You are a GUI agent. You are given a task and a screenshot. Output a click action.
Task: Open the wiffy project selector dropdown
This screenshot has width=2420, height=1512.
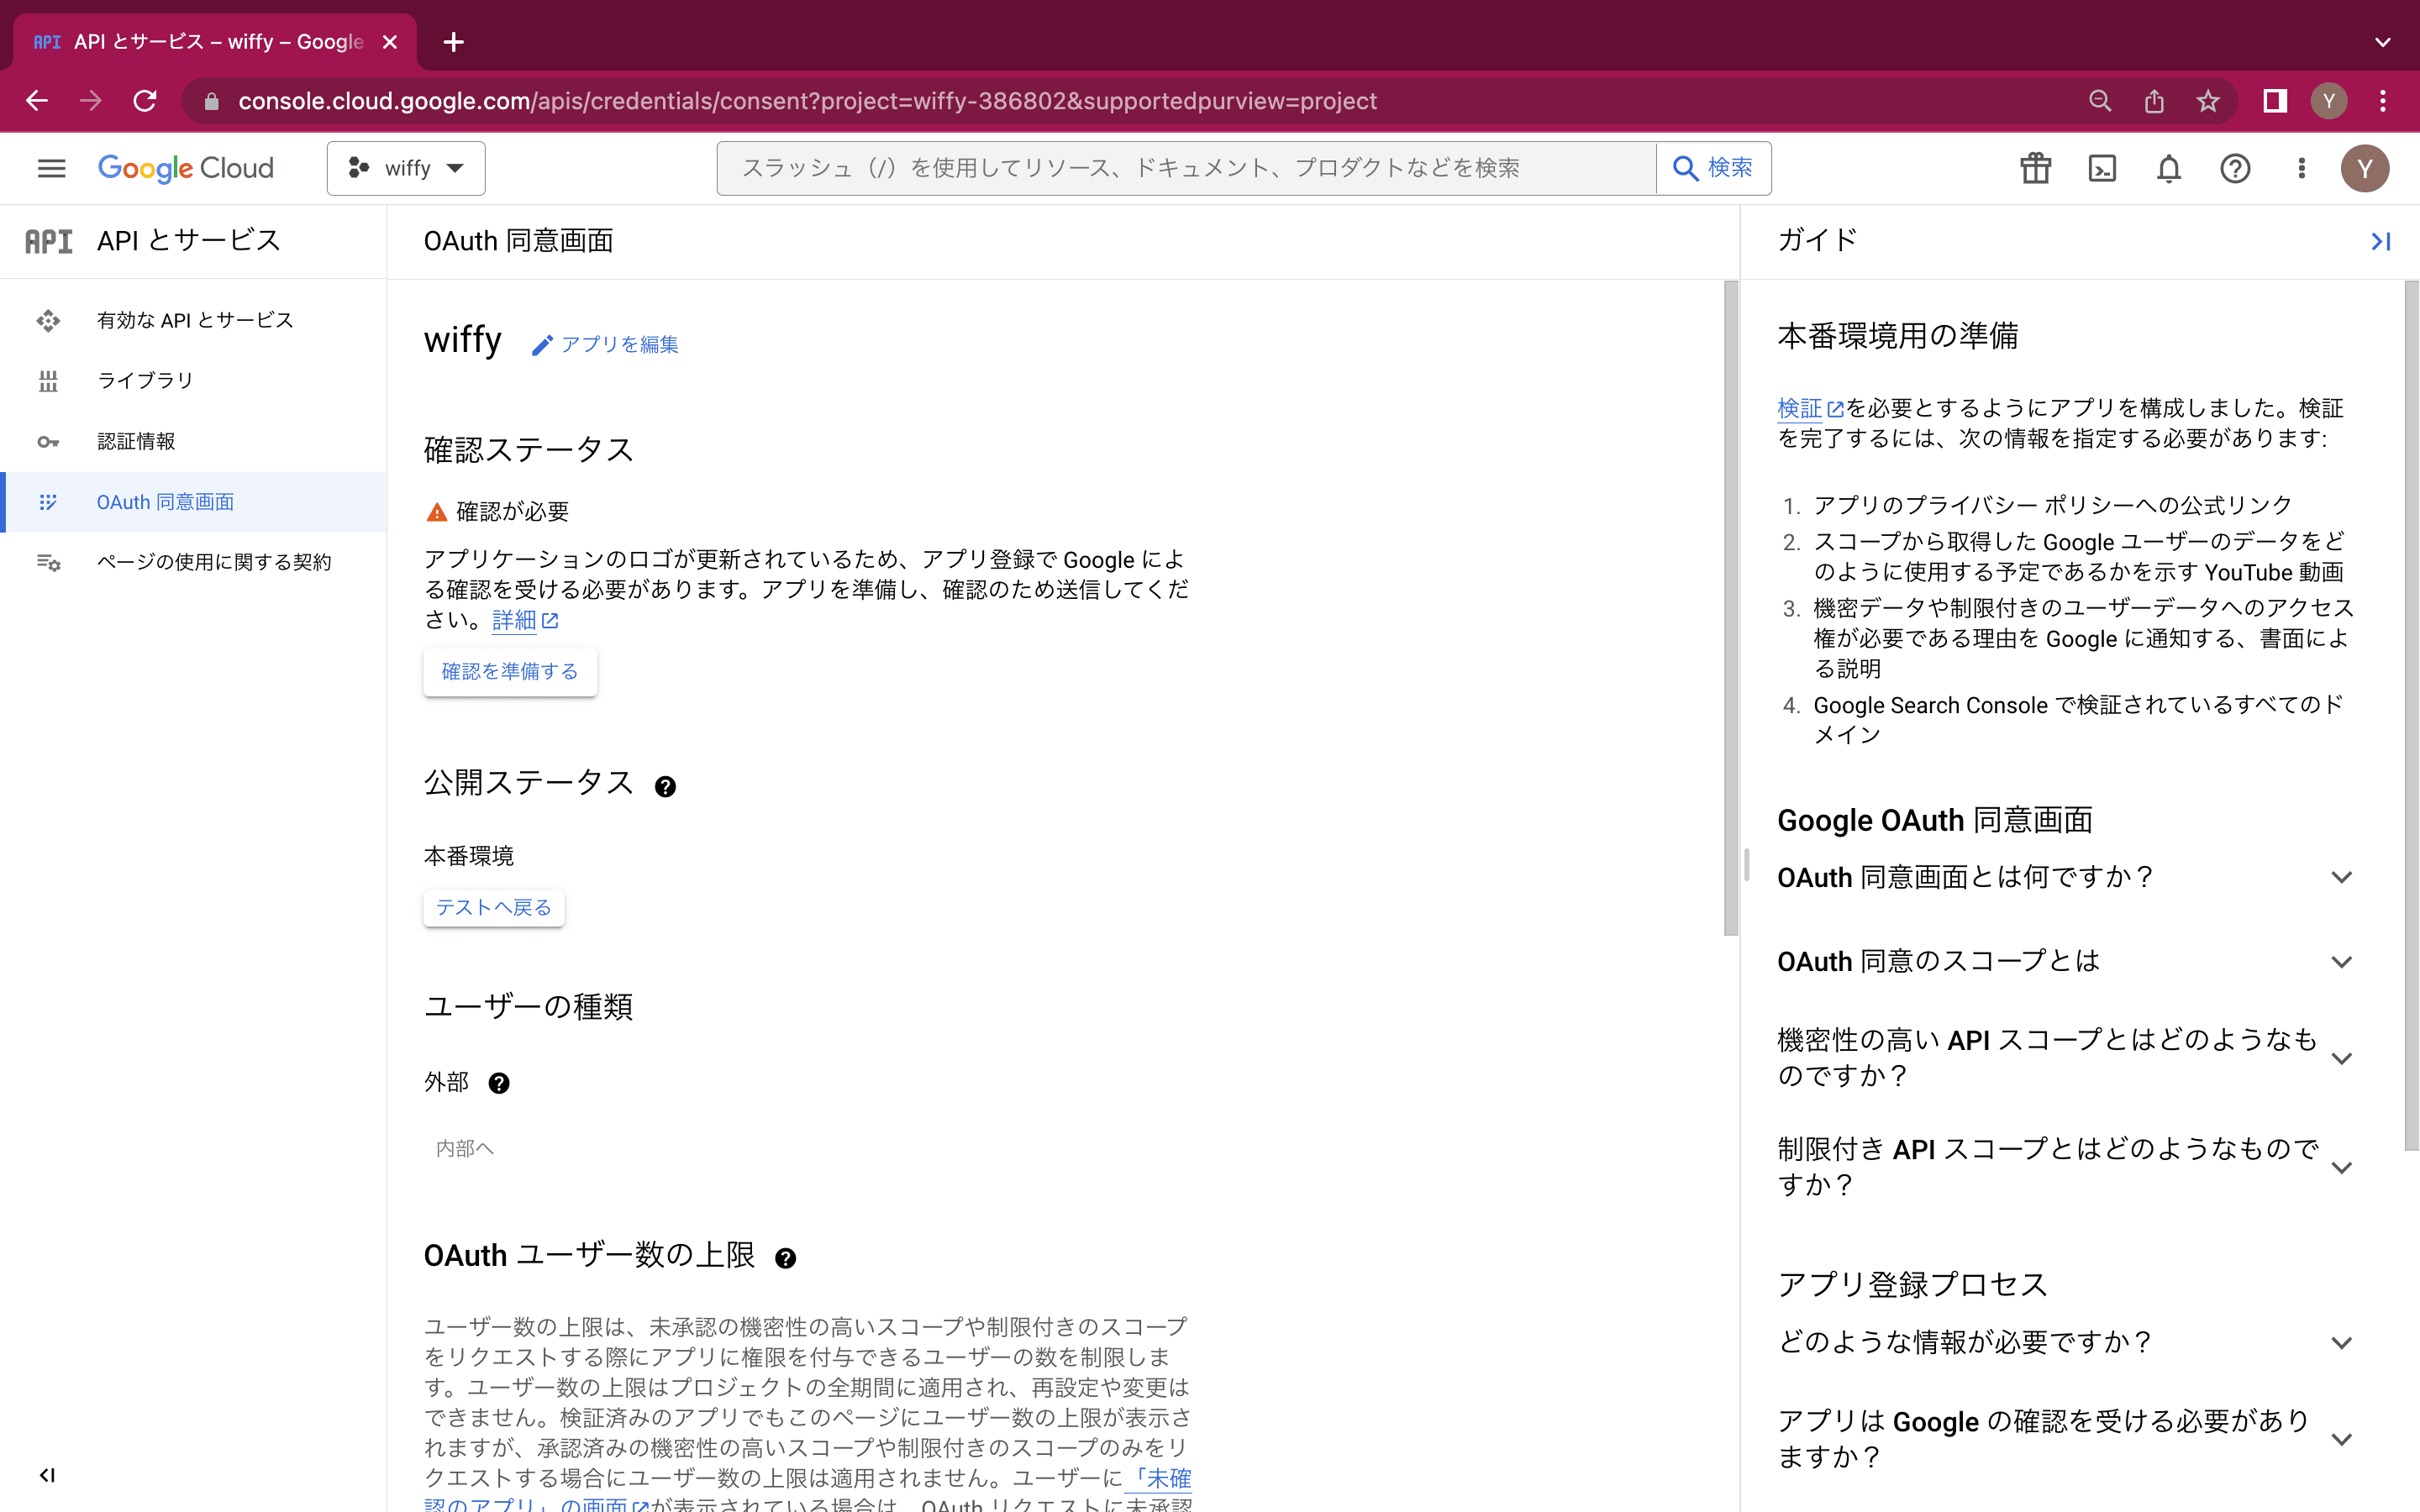coord(406,168)
